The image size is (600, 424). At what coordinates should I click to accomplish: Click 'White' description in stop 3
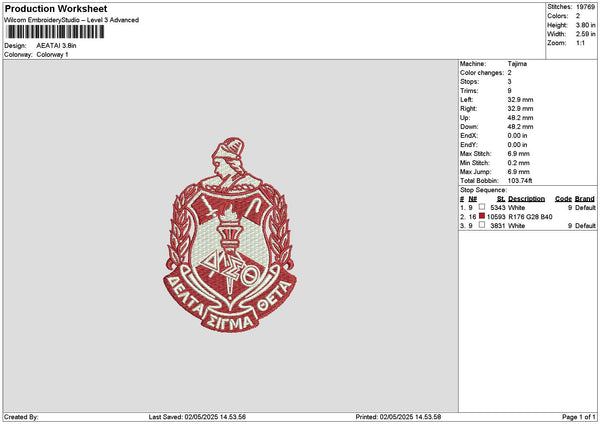tap(517, 226)
